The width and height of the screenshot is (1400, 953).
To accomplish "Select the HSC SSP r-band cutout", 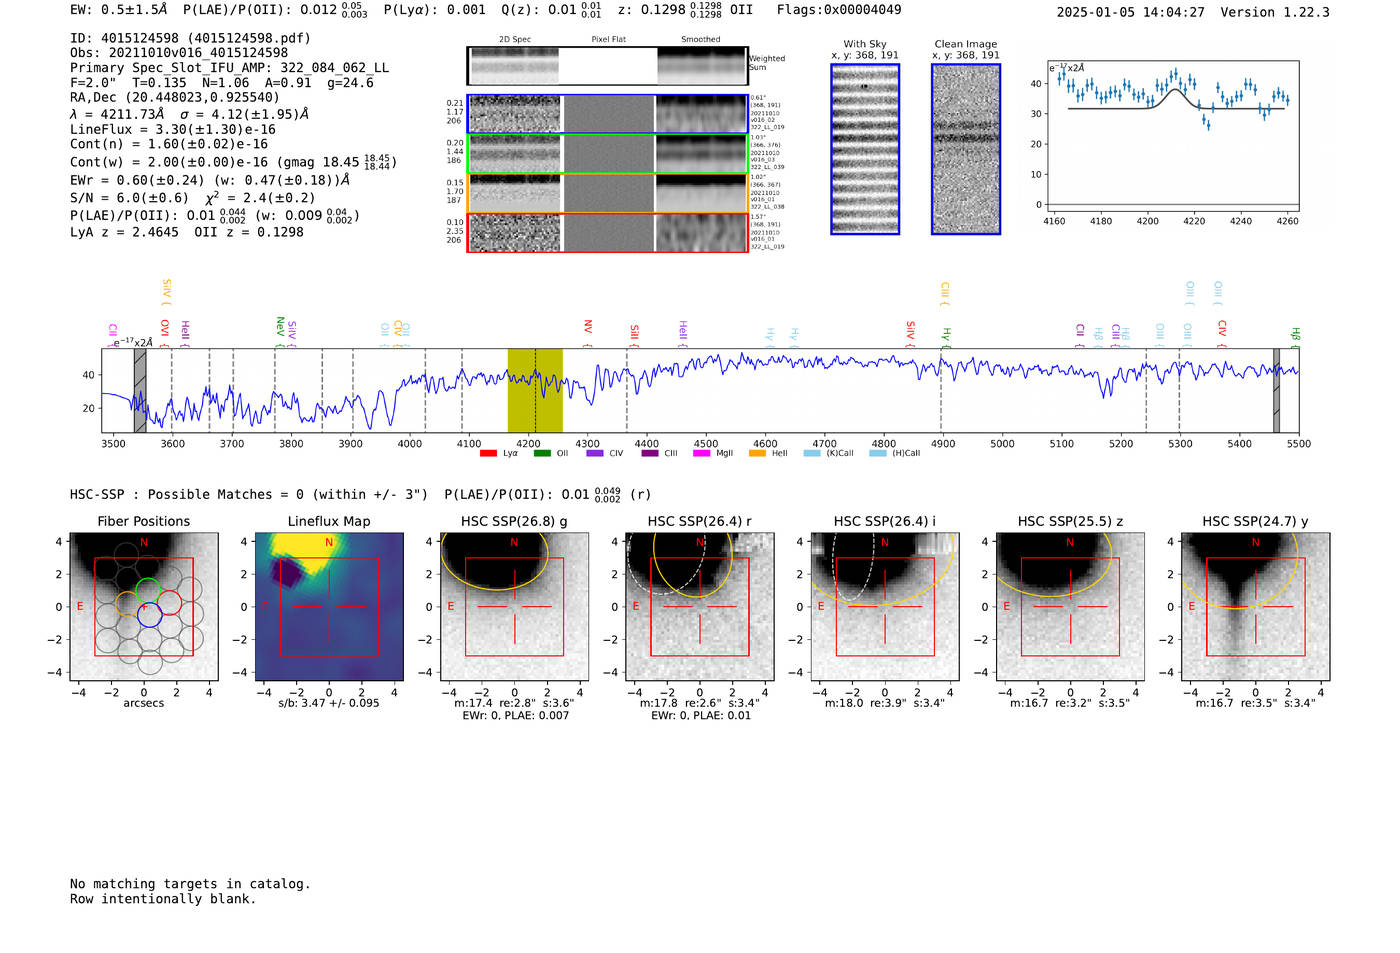I will click(x=700, y=607).
